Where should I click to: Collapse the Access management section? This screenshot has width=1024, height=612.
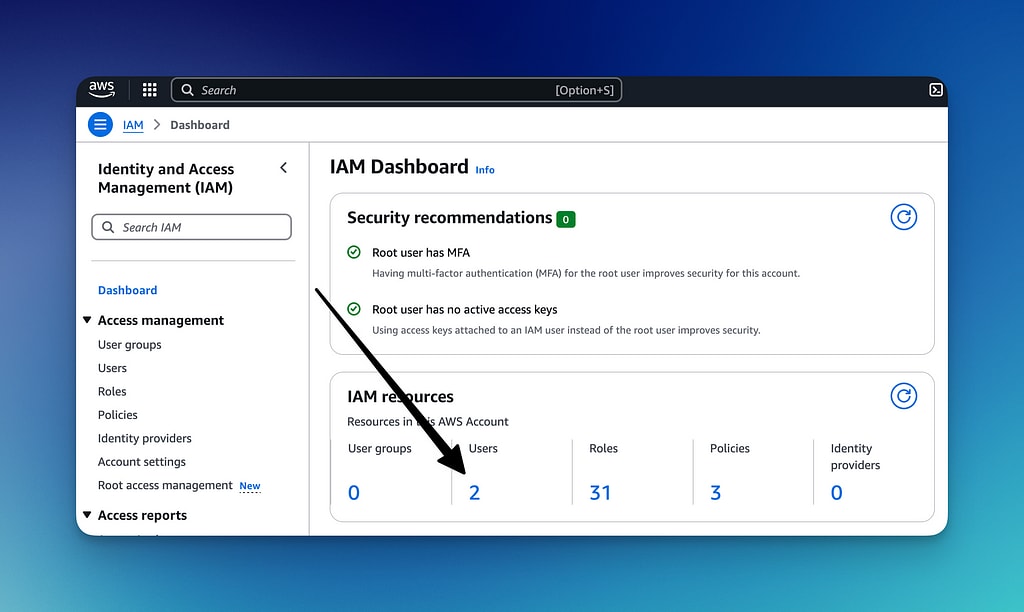(87, 320)
